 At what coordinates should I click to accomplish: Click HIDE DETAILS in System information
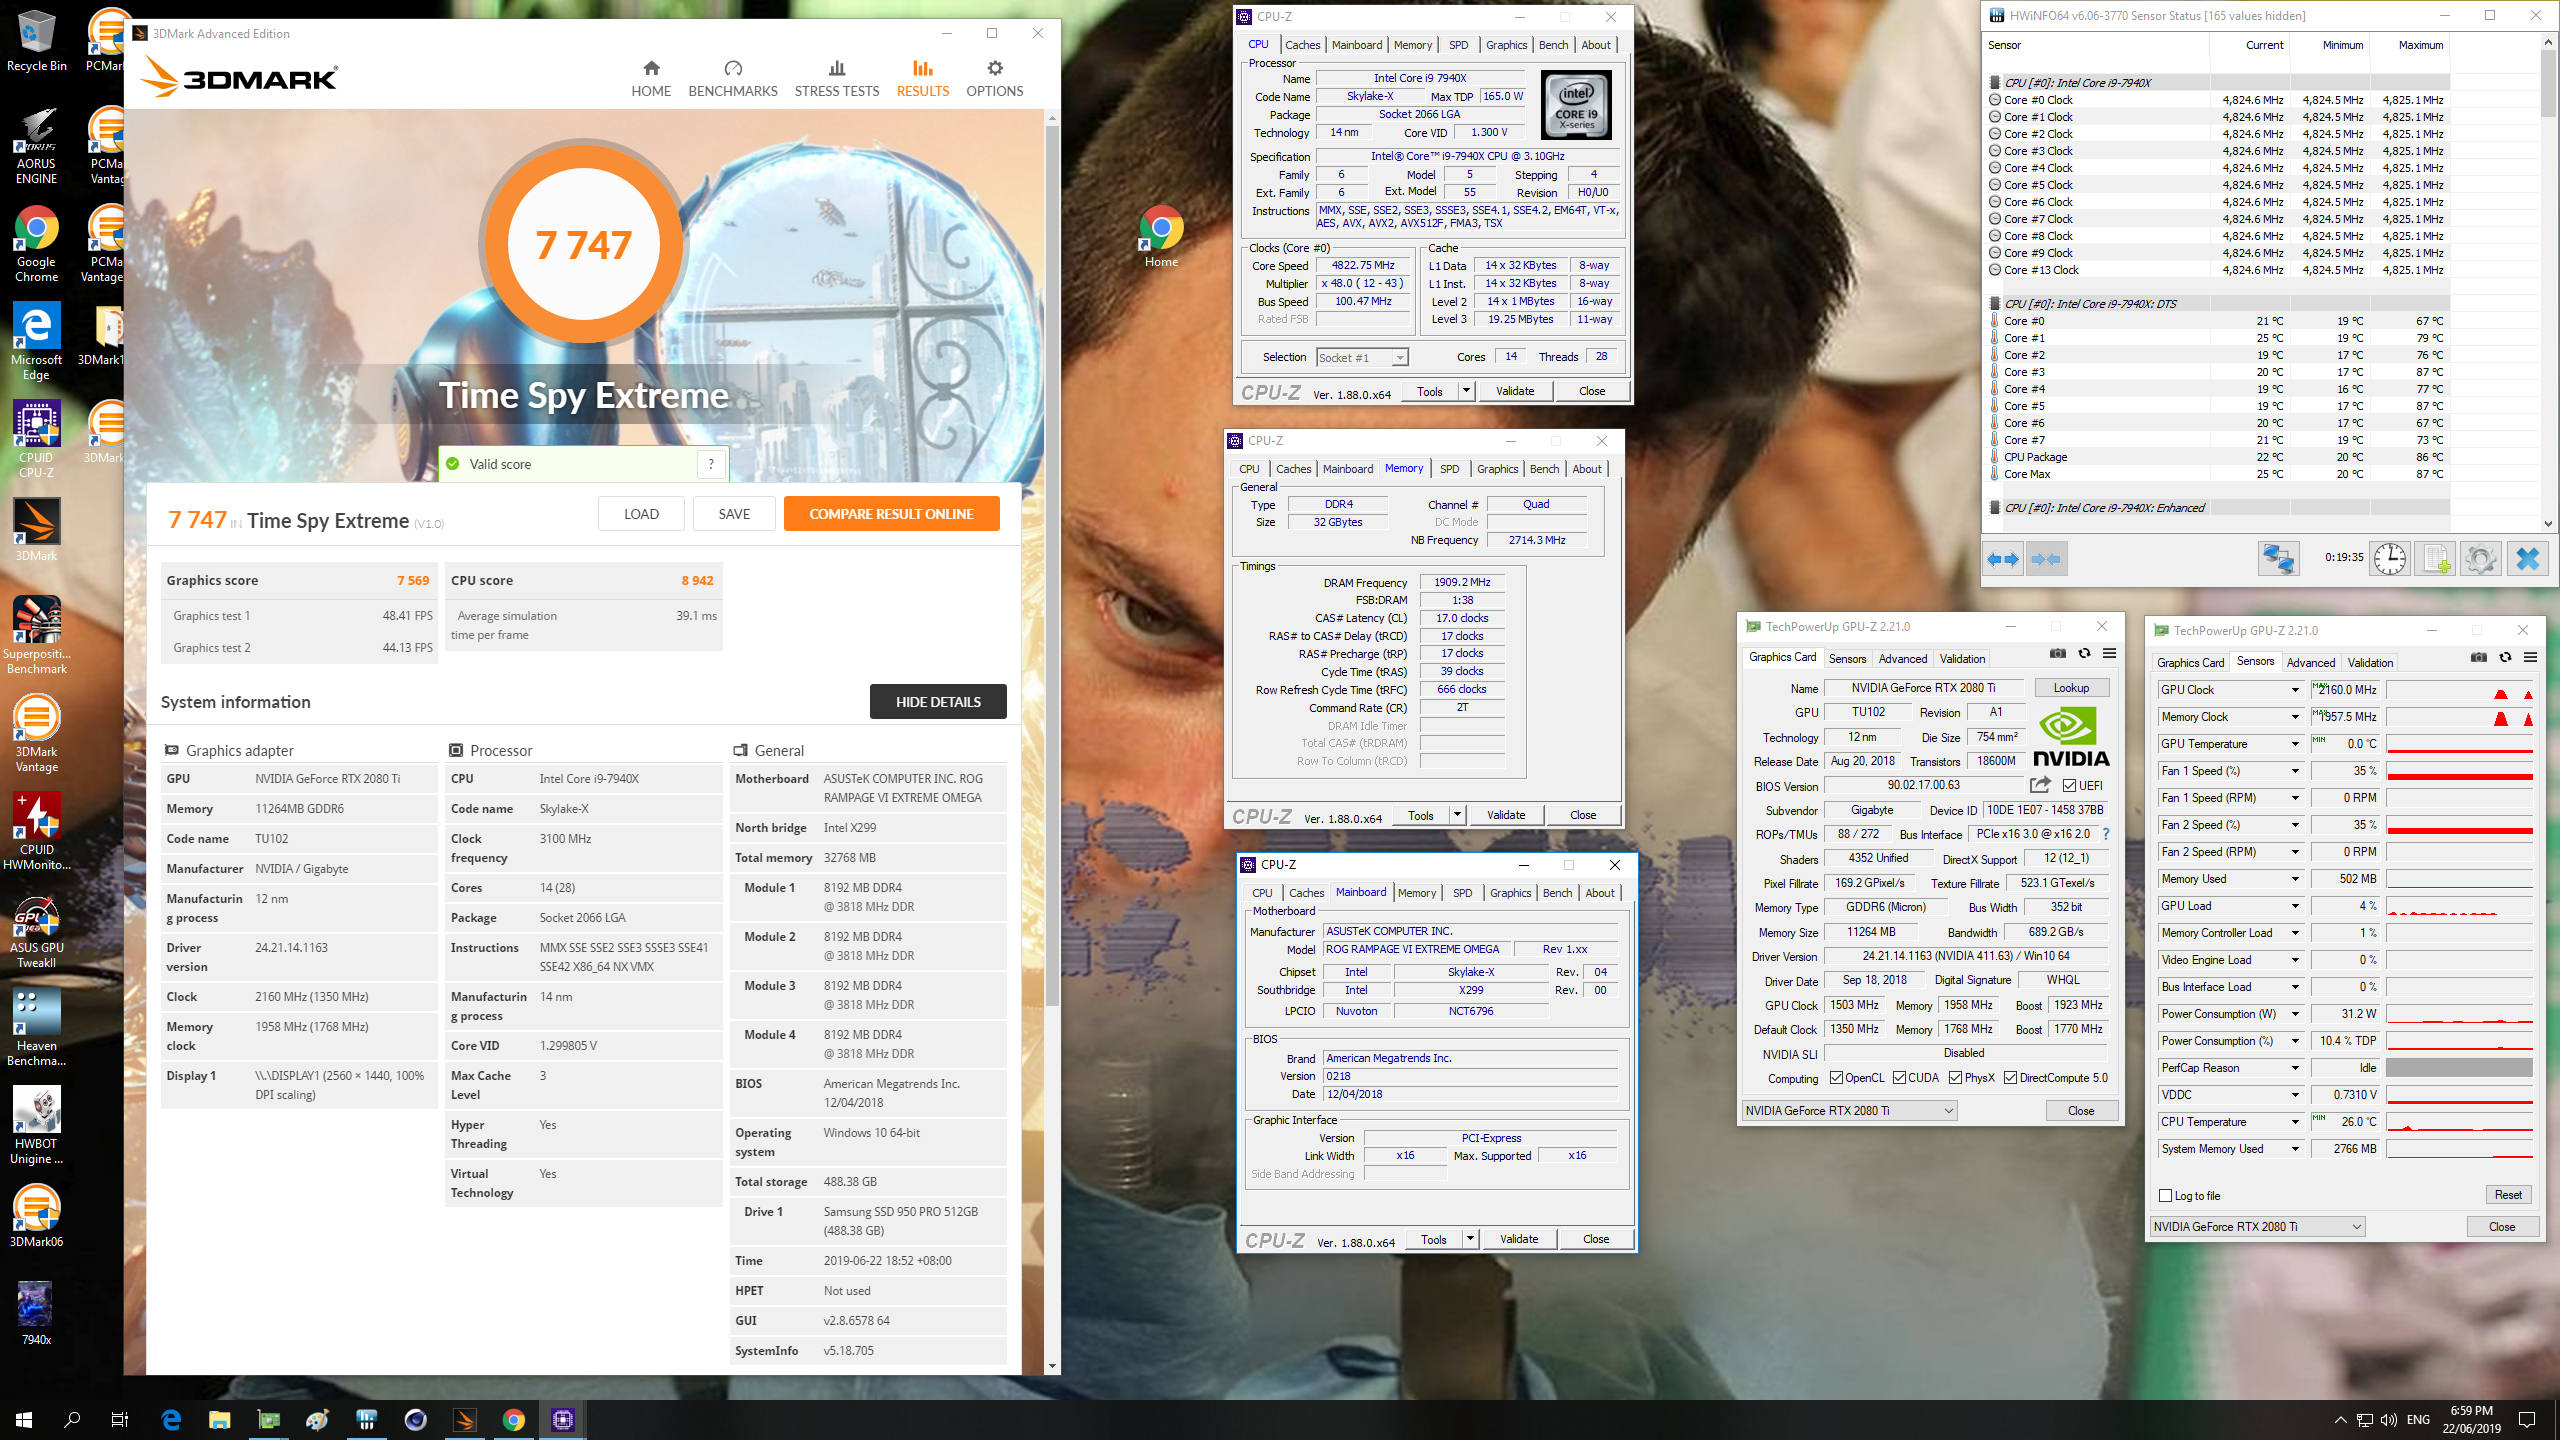click(938, 702)
